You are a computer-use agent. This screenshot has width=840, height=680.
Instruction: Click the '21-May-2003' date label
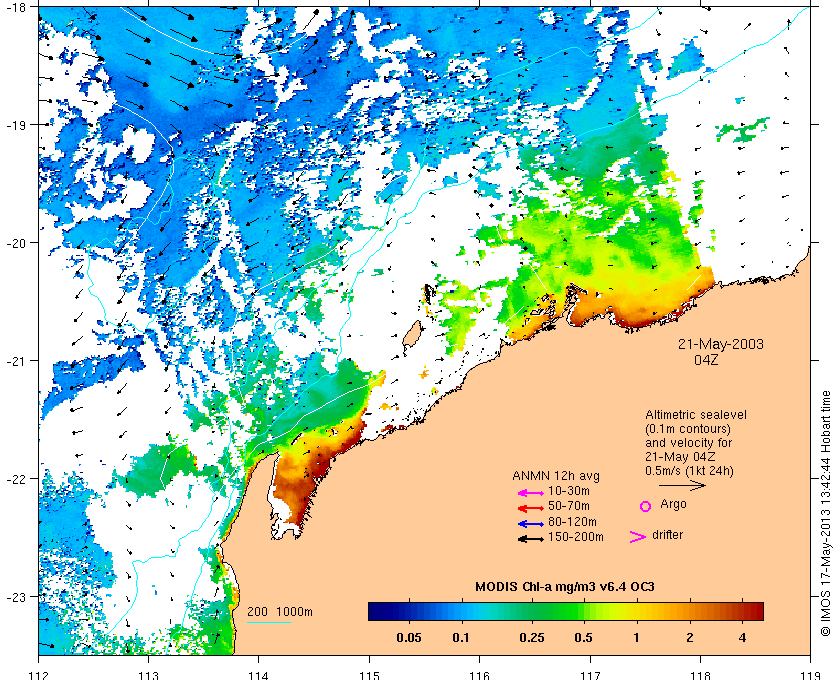coord(721,344)
